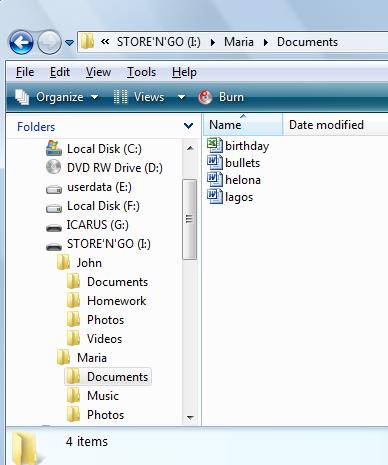Click the Organize toolbar button
The height and width of the screenshot is (465, 388).
57,97
